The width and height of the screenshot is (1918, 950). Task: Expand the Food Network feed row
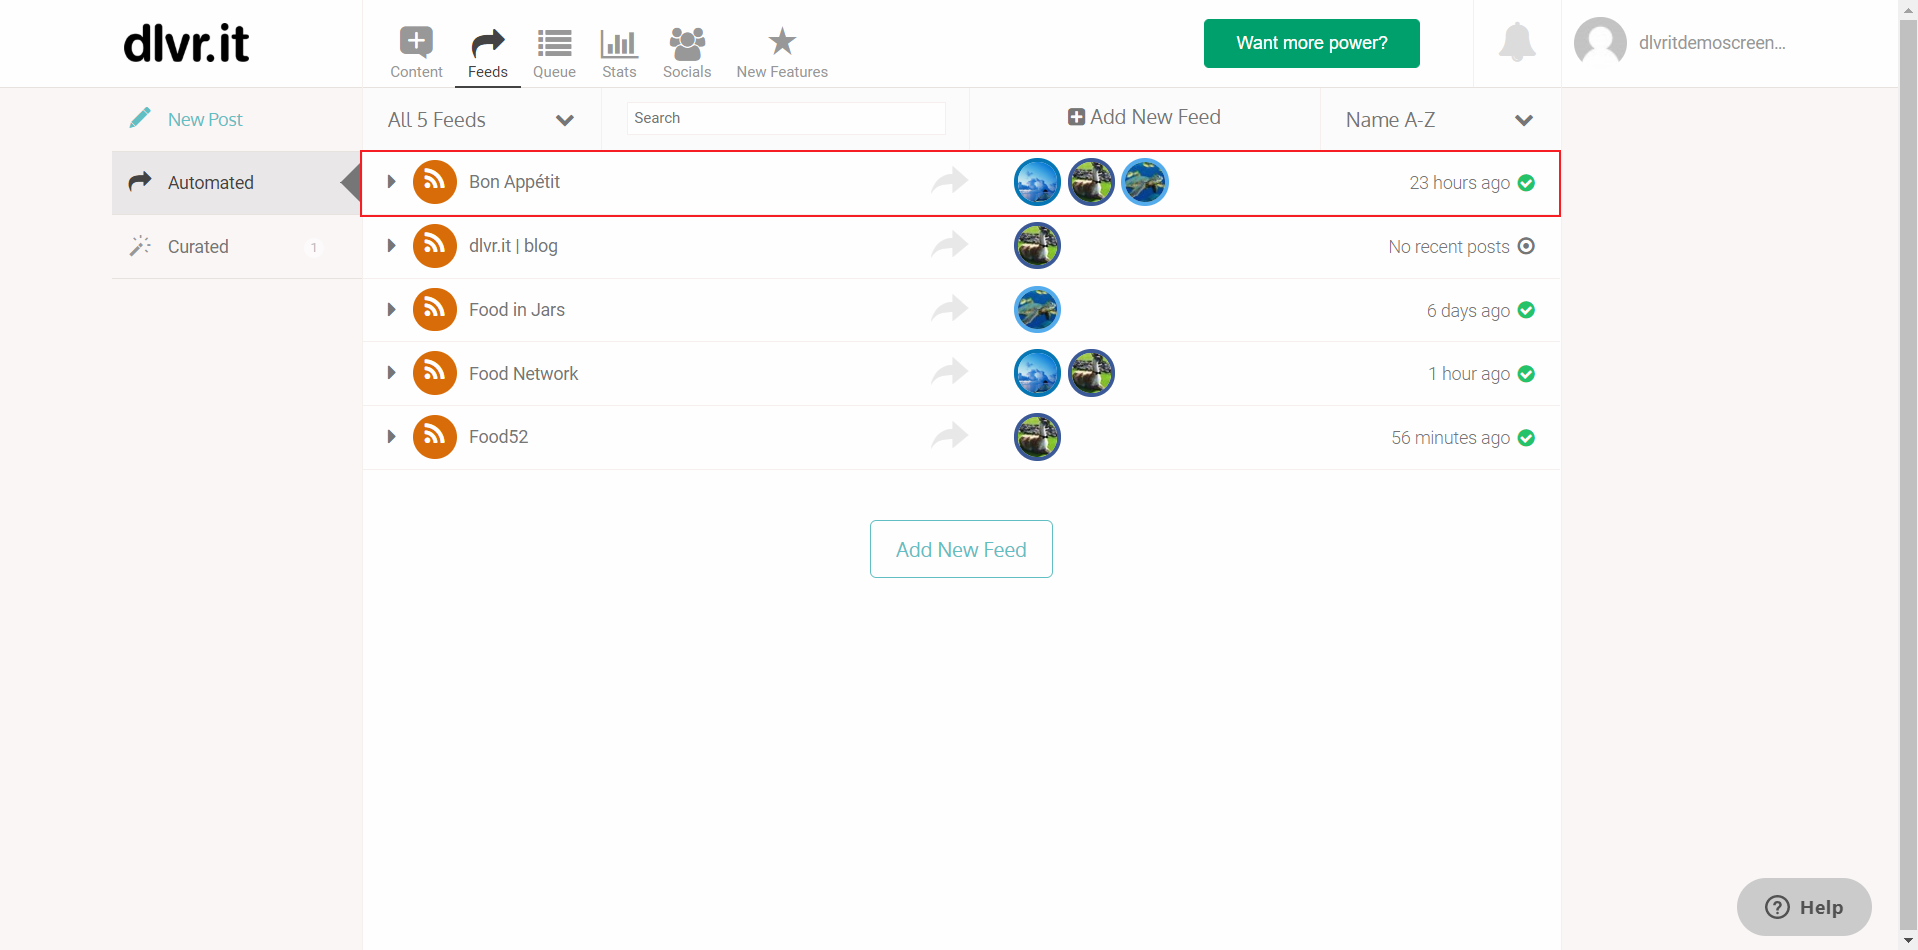point(391,373)
